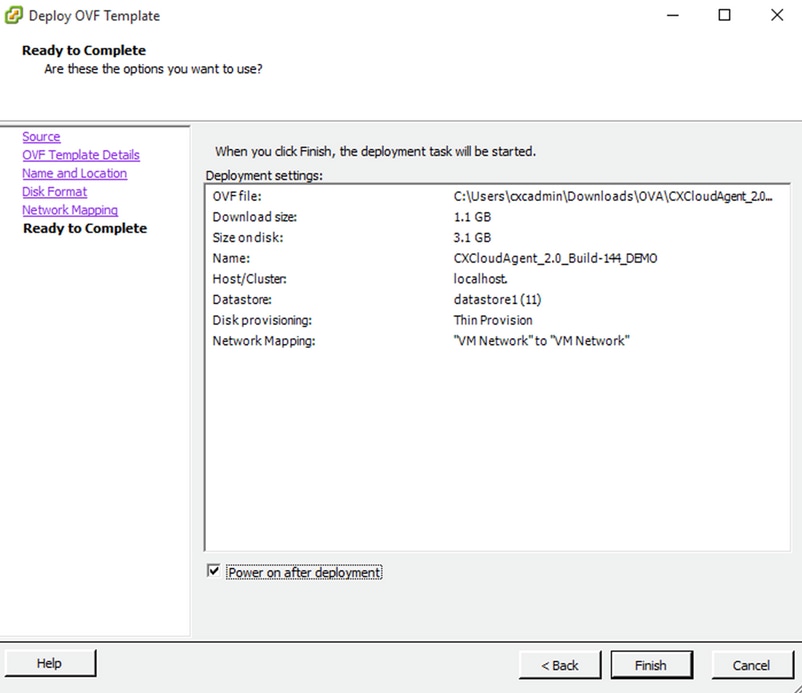
Task: Select the Download size value 1.1 GB
Action: click(472, 217)
